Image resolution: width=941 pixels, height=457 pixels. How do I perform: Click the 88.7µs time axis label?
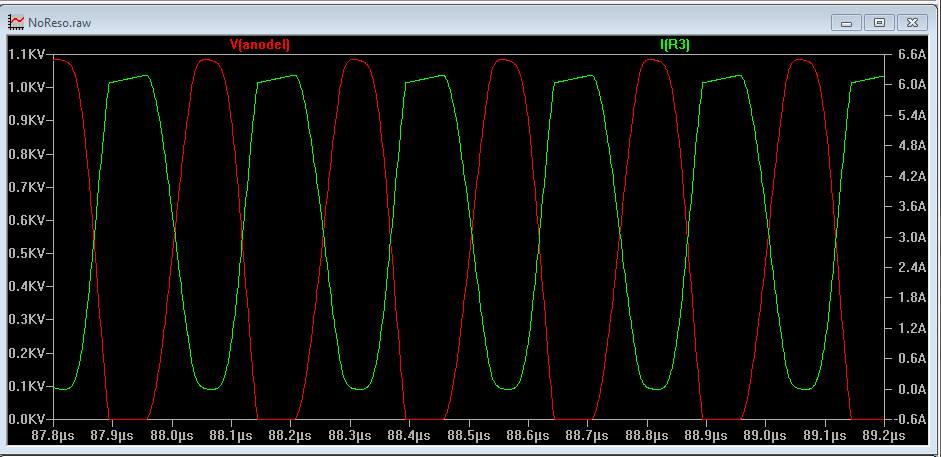coord(588,435)
